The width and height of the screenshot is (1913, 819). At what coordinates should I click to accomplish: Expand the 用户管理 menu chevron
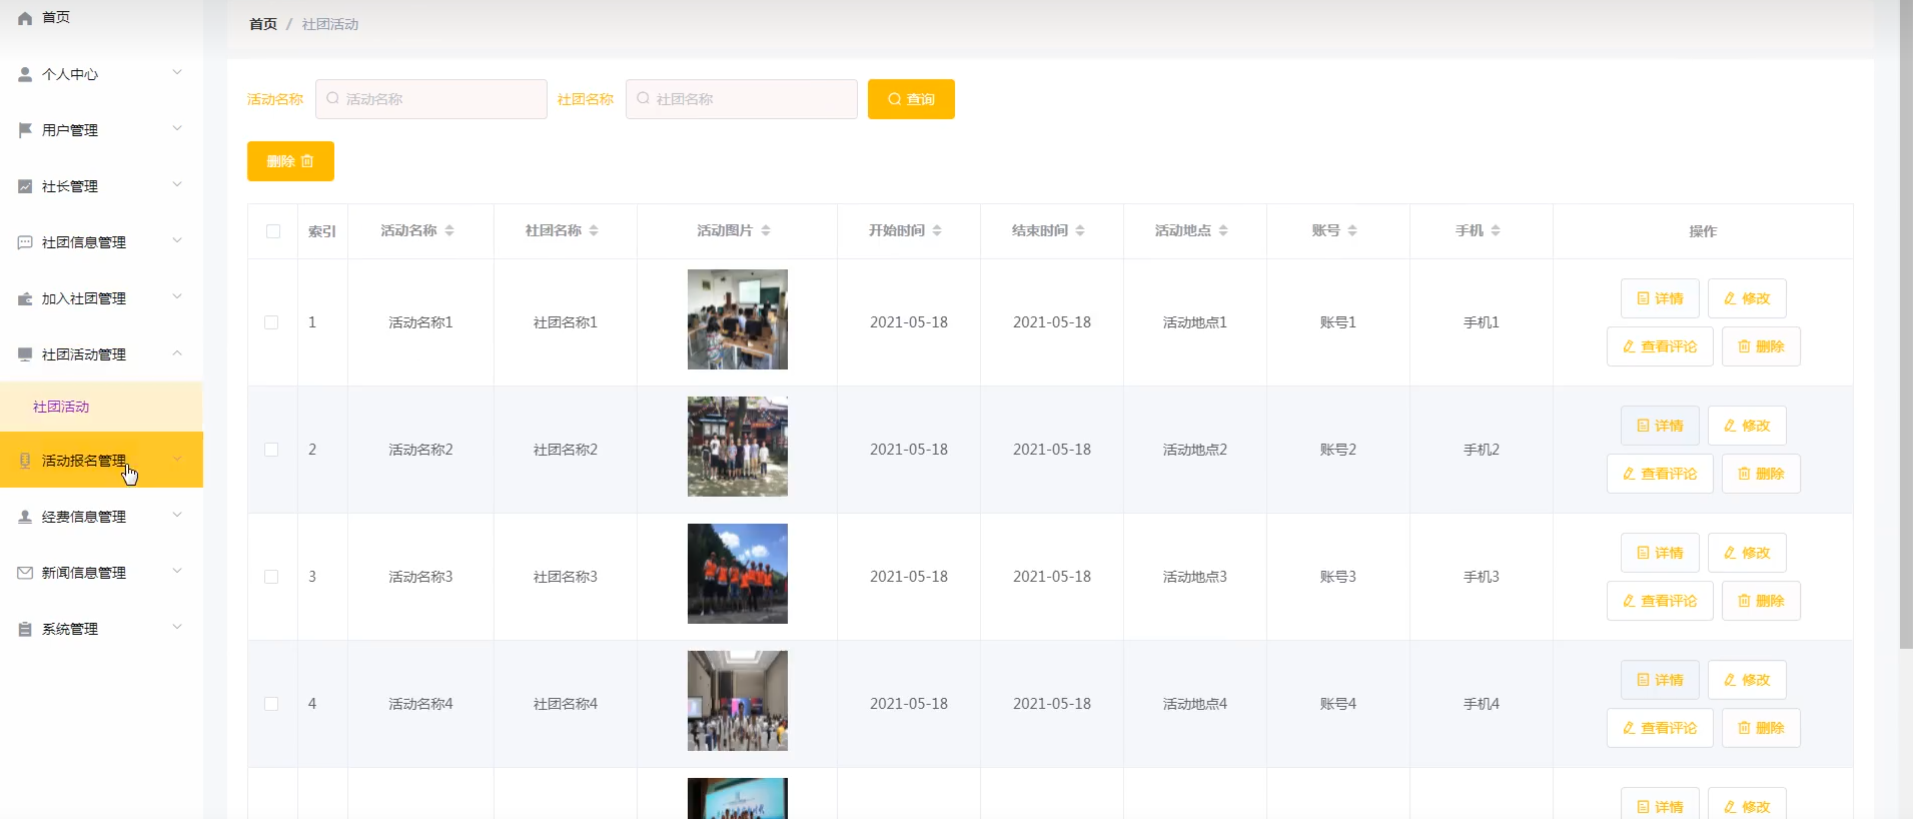pyautogui.click(x=177, y=128)
